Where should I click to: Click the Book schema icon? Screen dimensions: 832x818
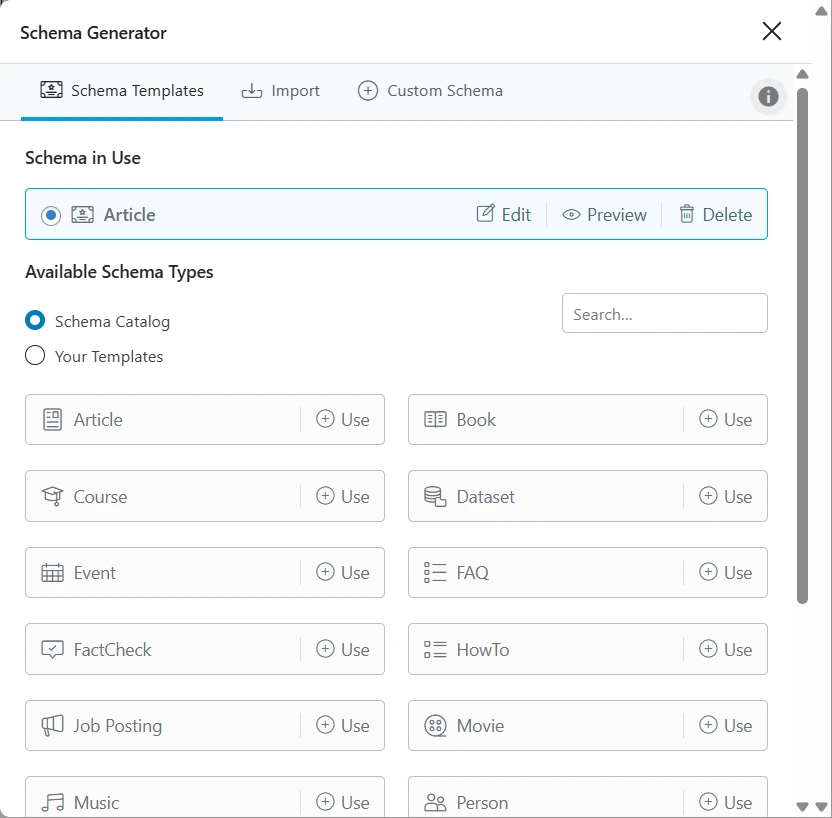coord(435,420)
